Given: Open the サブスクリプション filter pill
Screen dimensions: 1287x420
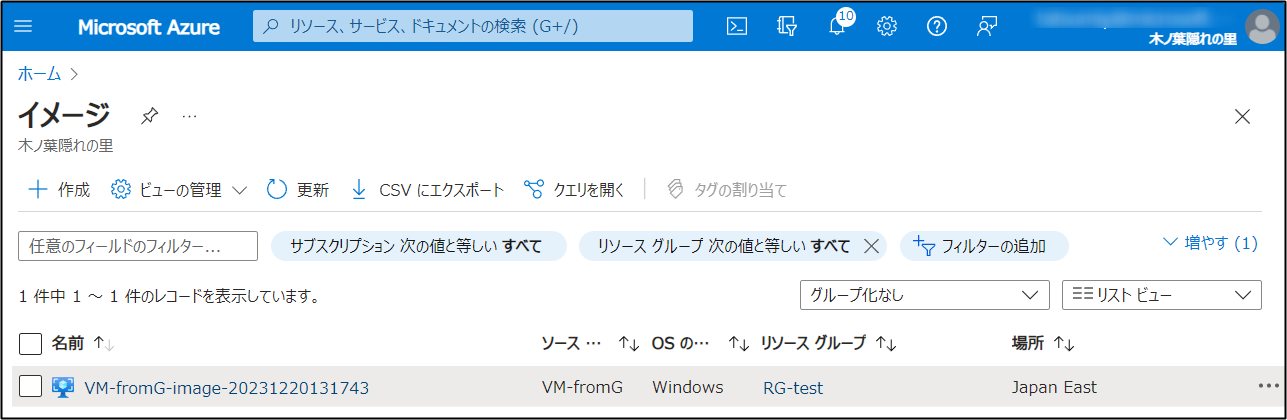Looking at the screenshot, I should click(419, 245).
